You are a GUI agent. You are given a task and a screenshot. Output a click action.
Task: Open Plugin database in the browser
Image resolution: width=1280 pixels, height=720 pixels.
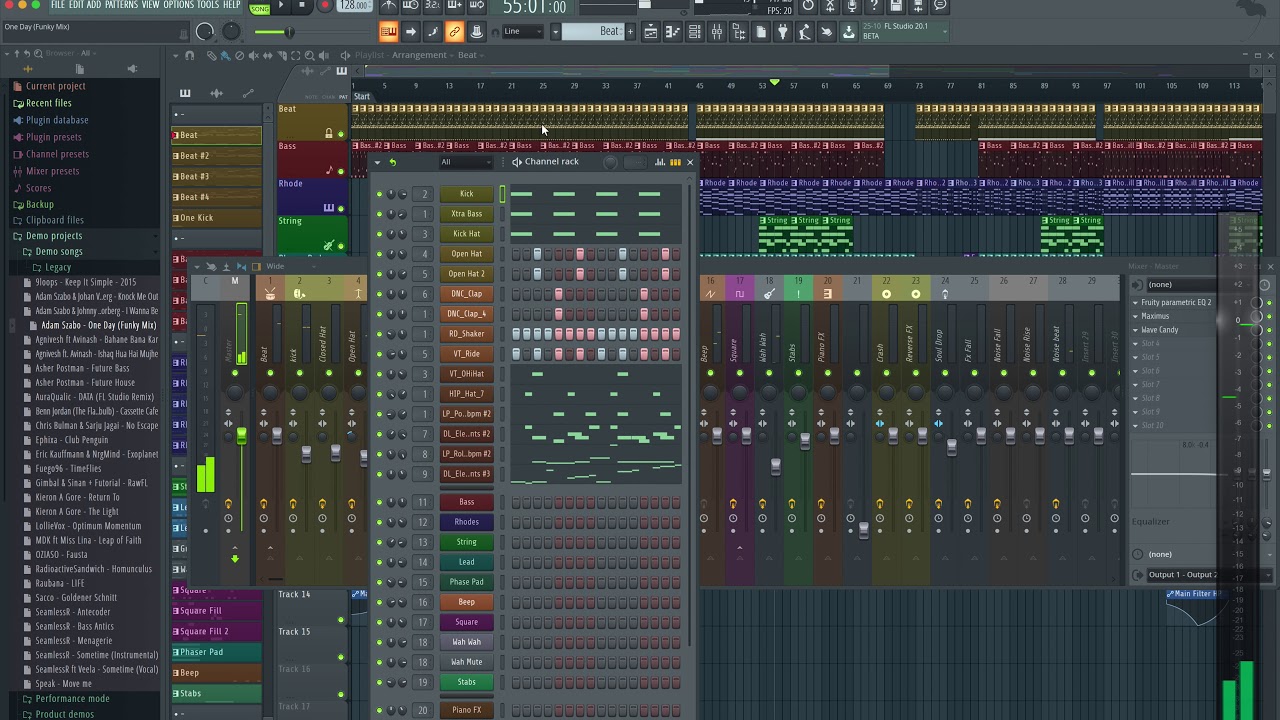57,120
